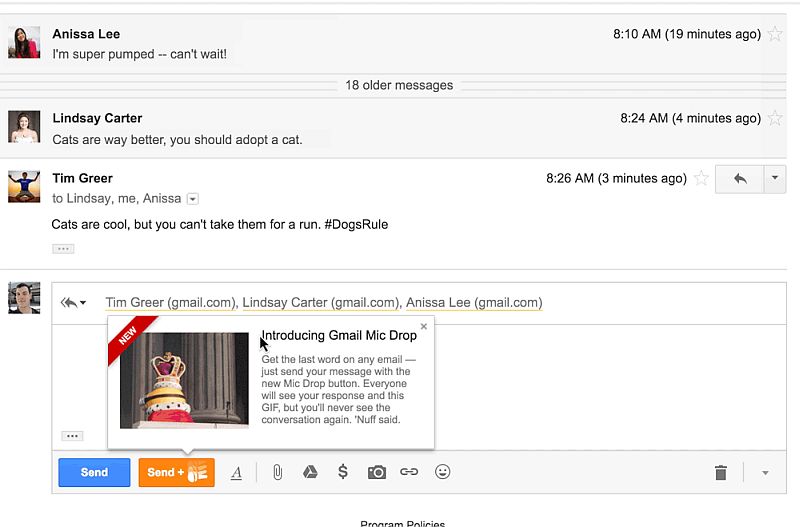The width and height of the screenshot is (800, 527).
Task: Insert files using Google Drive icon
Action: click(310, 472)
